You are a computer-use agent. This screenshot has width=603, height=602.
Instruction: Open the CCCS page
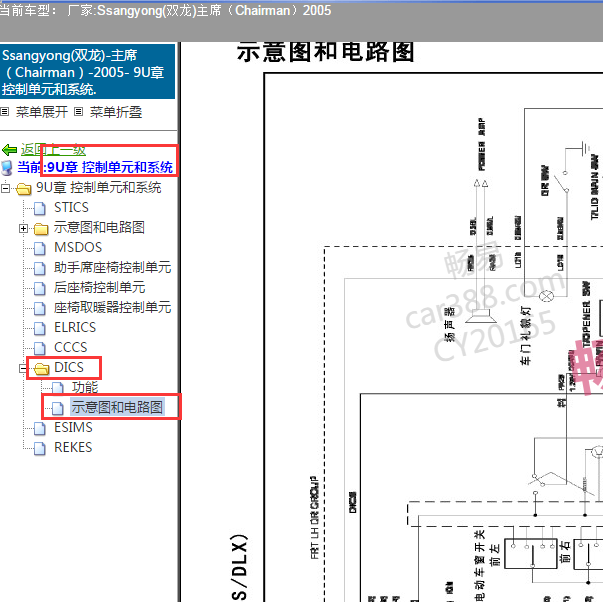pos(71,347)
